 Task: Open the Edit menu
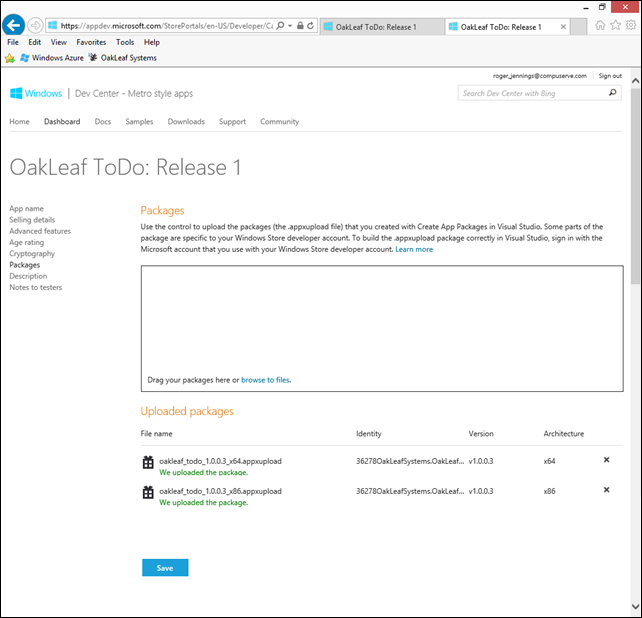(34, 42)
